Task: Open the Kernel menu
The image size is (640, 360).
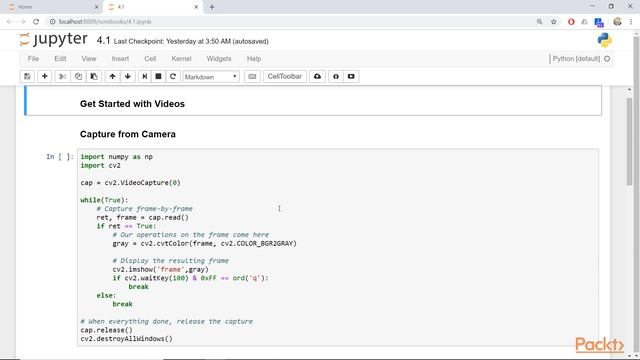Action: tap(181, 59)
